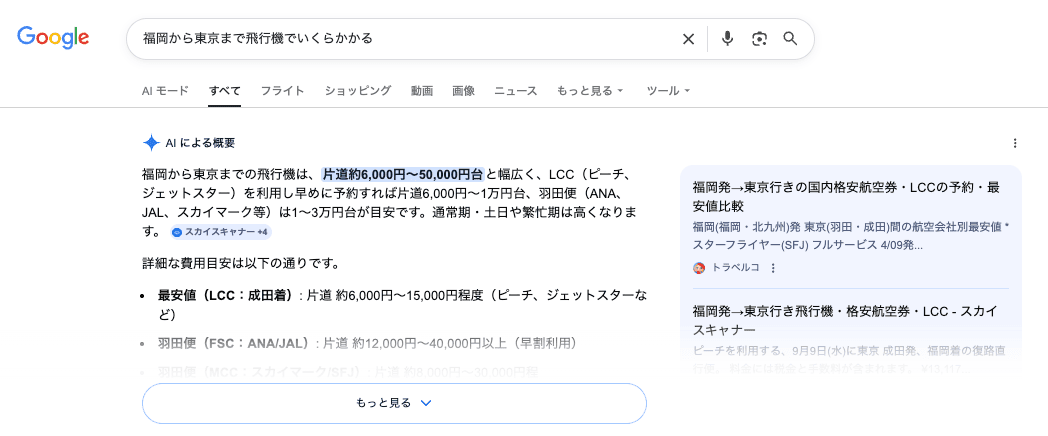Open 福岡発→東京行きの国内格安航空券 link

[x=846, y=196]
